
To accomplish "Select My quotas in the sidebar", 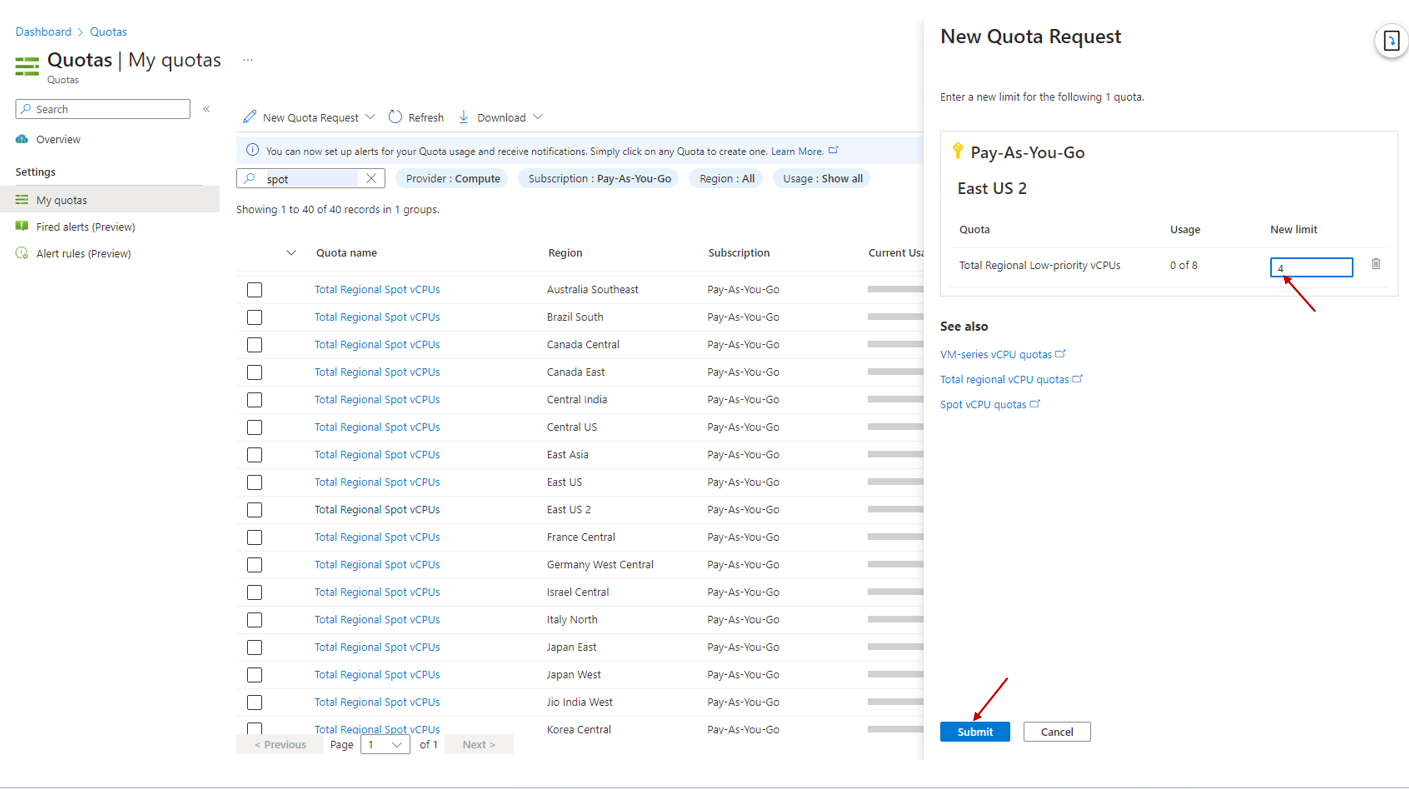I will [110, 200].
